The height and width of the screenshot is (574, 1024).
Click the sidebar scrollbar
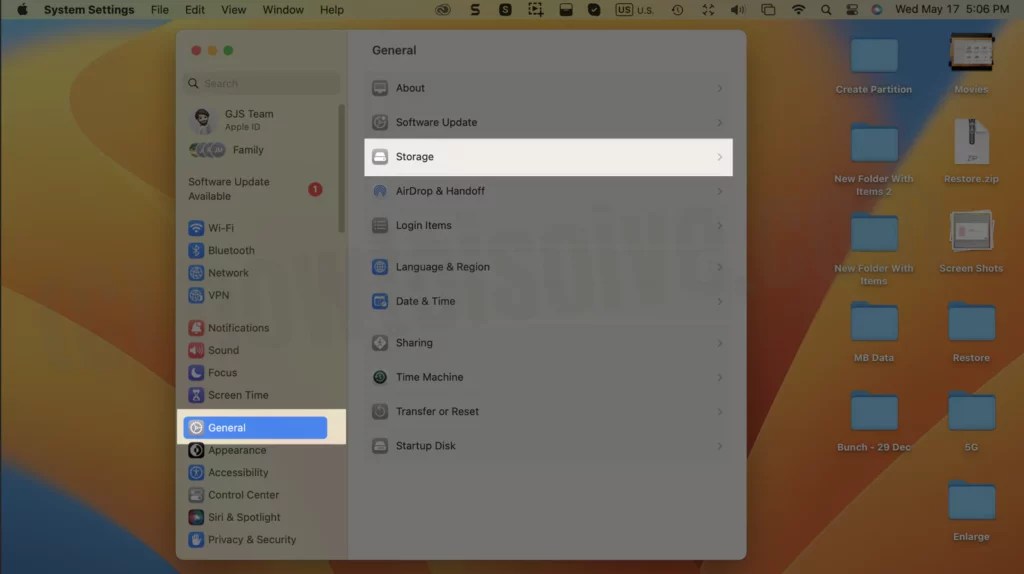(x=341, y=168)
